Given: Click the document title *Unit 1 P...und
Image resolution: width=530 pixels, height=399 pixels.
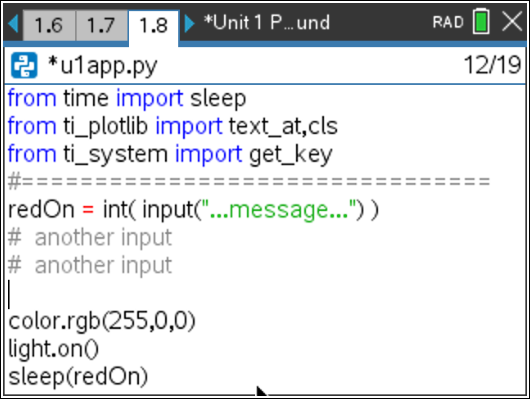Looking at the screenshot, I should tap(267, 23).
